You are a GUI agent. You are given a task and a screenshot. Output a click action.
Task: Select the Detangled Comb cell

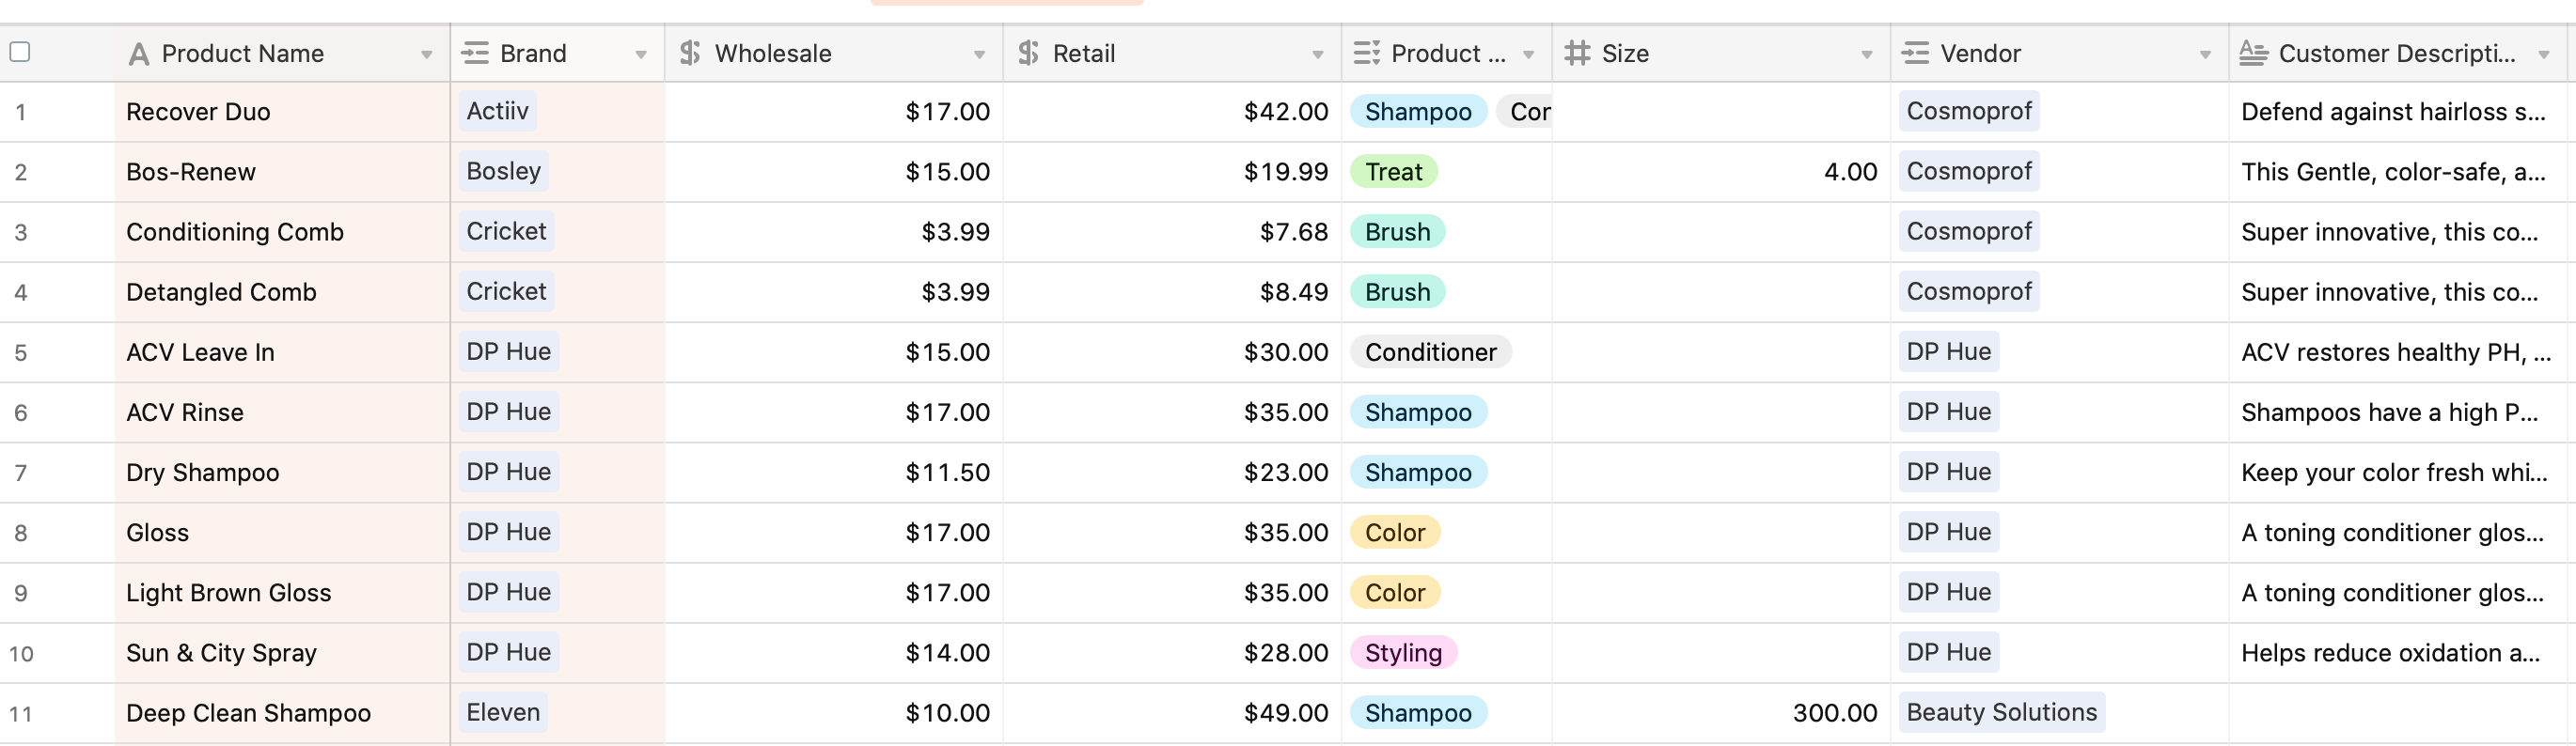tap(282, 292)
